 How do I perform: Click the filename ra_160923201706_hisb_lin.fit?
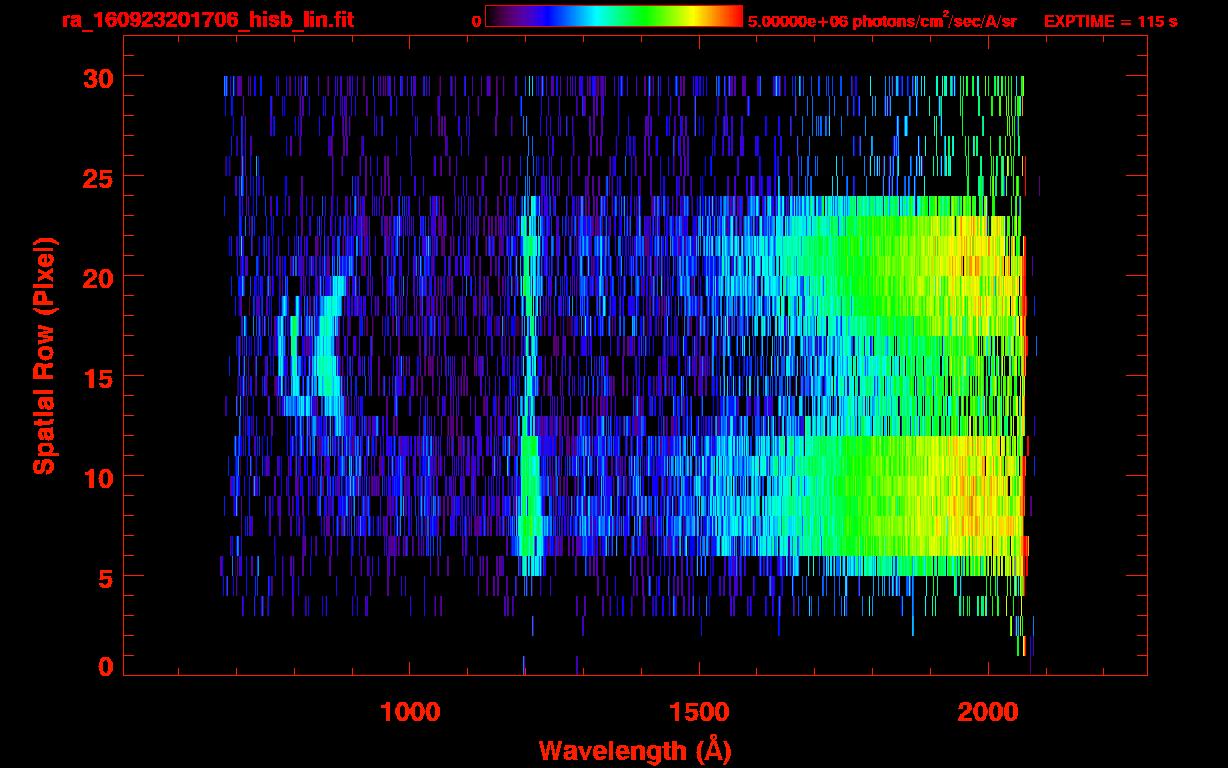click(206, 20)
